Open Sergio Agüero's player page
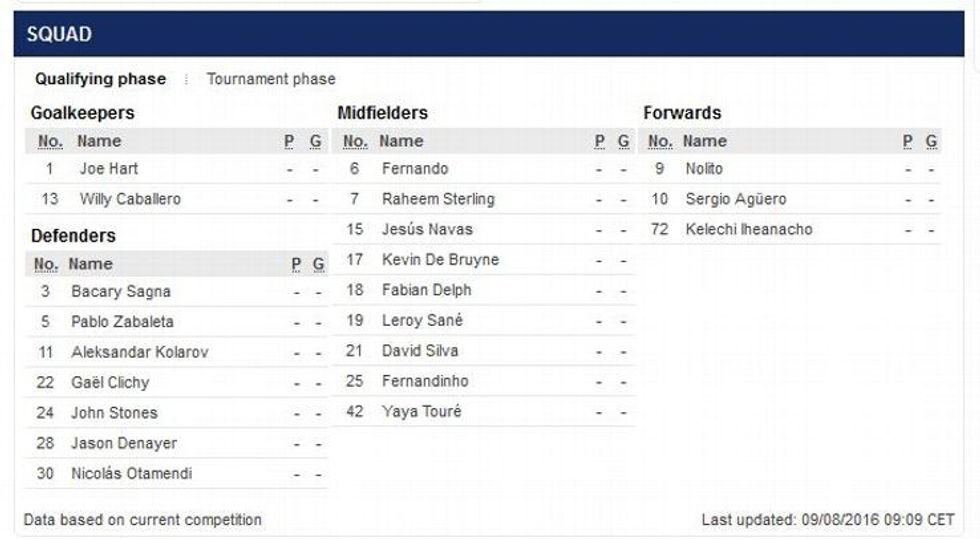The width and height of the screenshot is (980, 539). (736, 199)
